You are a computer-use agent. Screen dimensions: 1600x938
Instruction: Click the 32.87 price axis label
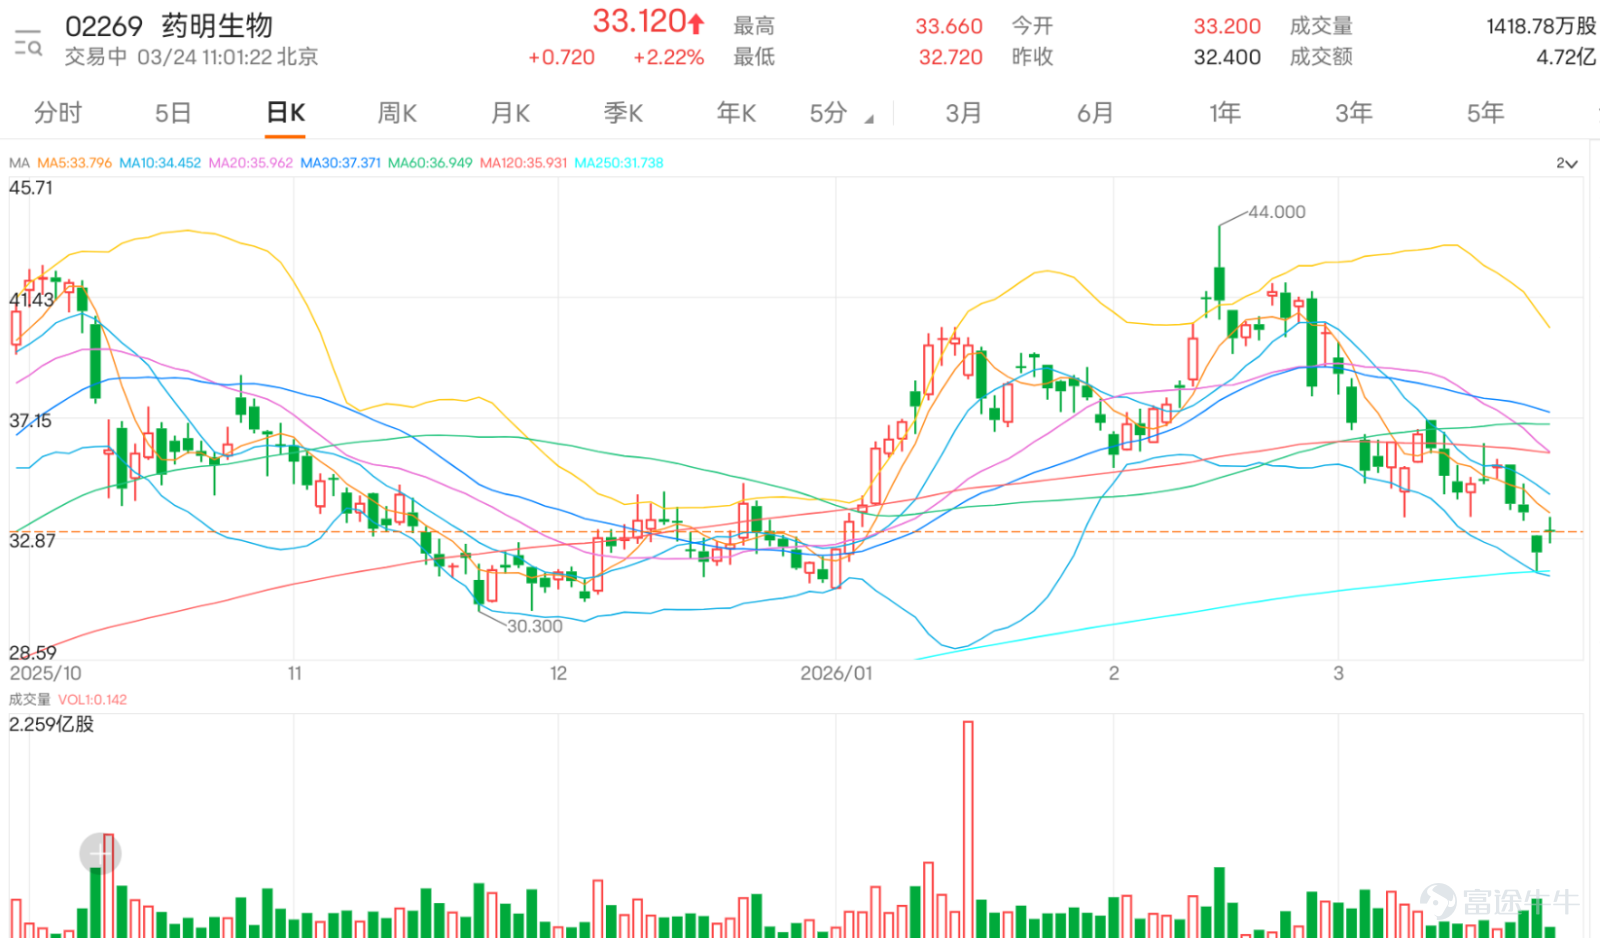click(x=32, y=541)
